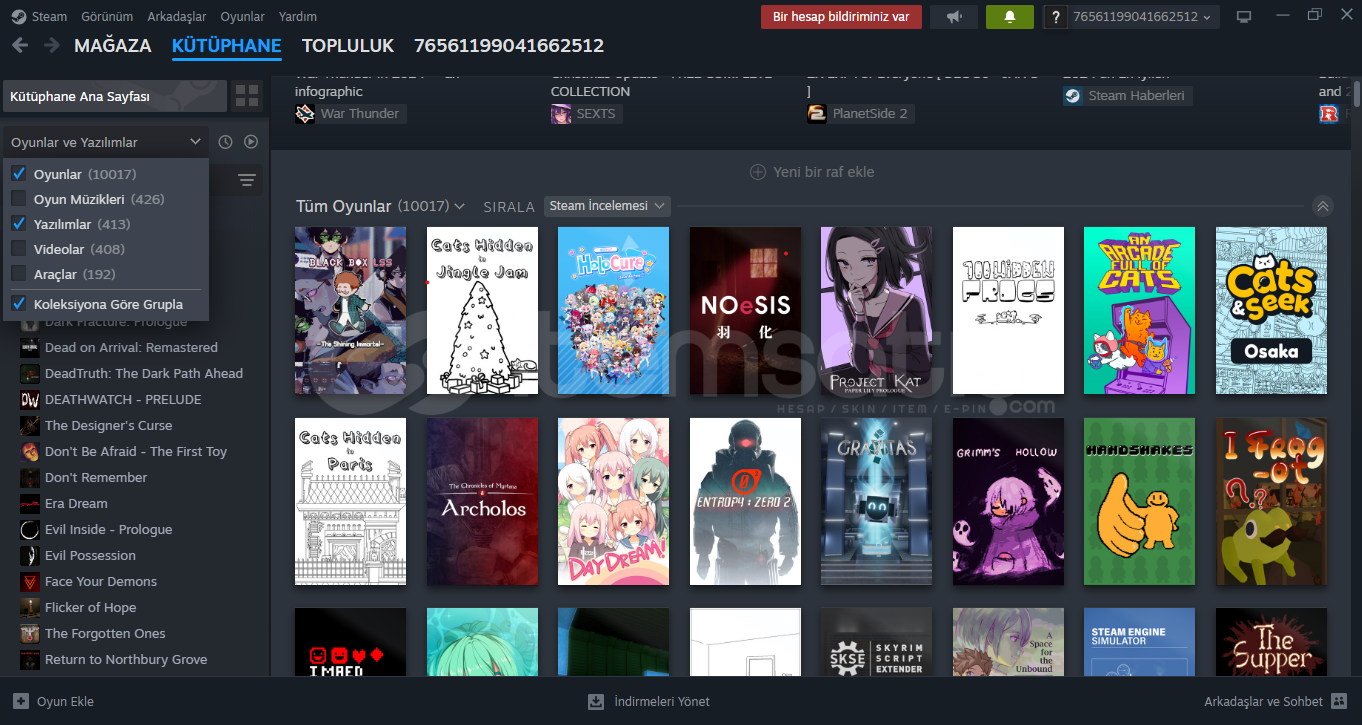Toggle Koleksiyona Göre Grupla checkbox

click(x=19, y=304)
